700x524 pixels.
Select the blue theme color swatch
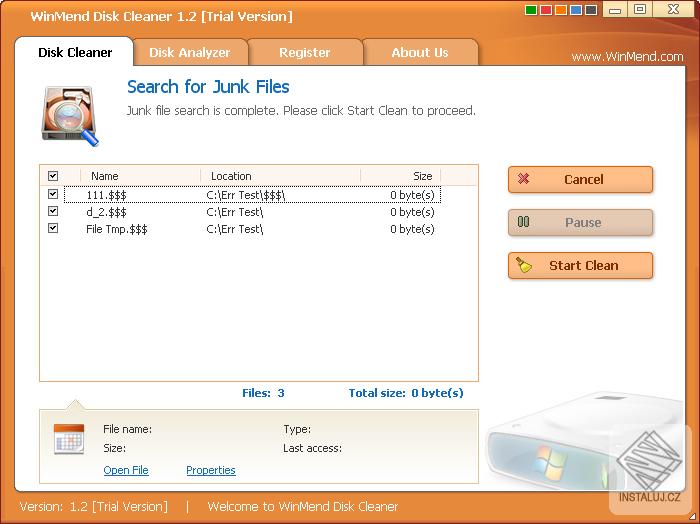pyautogui.click(x=576, y=10)
